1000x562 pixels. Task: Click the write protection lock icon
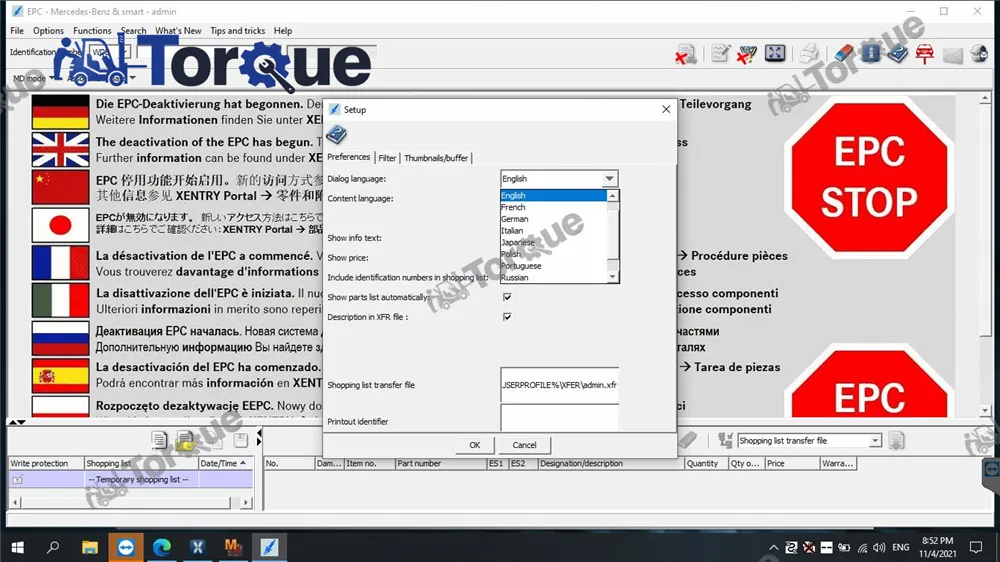click(x=18, y=480)
